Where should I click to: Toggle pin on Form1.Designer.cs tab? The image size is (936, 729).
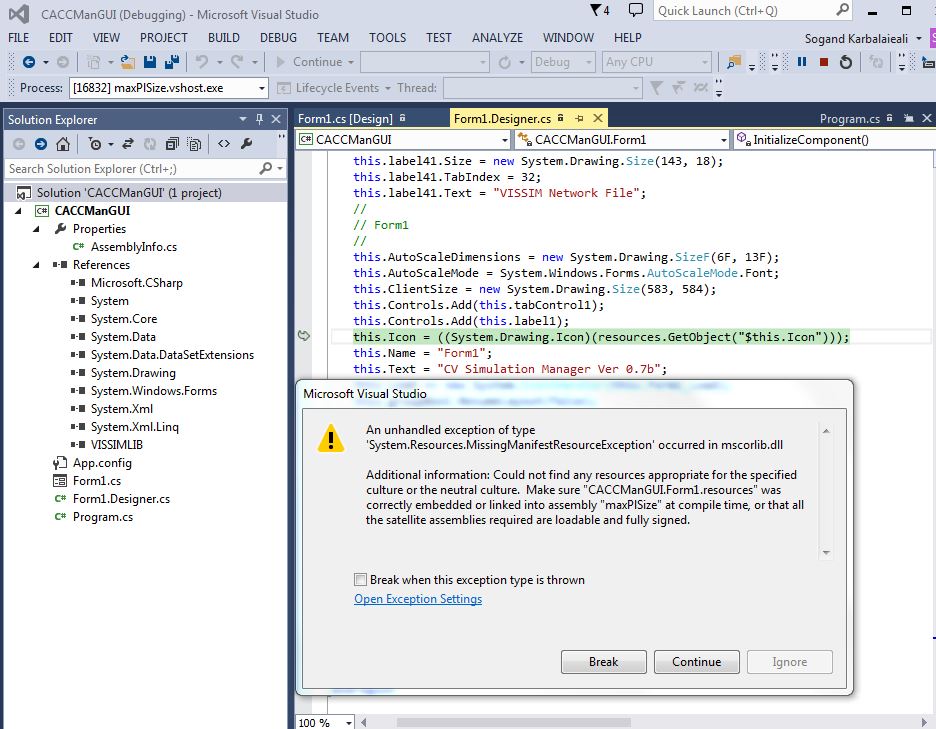pyautogui.click(x=579, y=118)
